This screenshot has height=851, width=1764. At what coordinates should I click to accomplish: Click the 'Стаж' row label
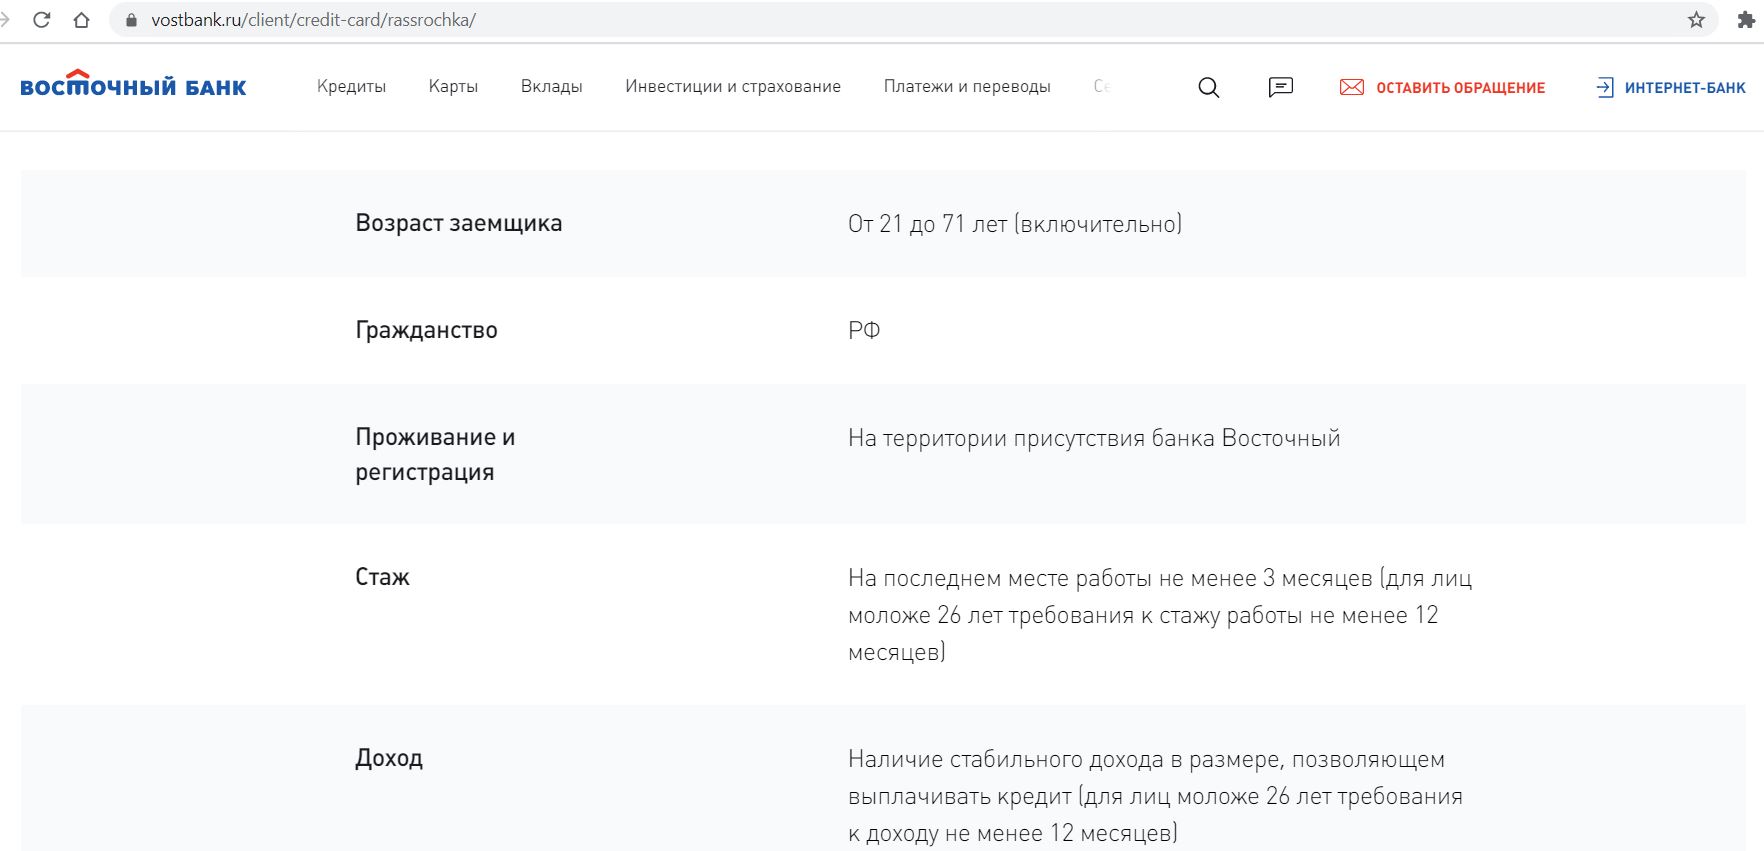(x=382, y=577)
